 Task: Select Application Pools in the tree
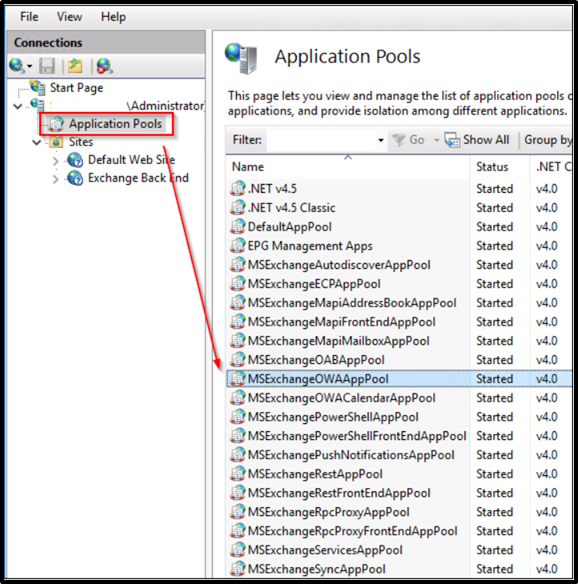pos(115,124)
